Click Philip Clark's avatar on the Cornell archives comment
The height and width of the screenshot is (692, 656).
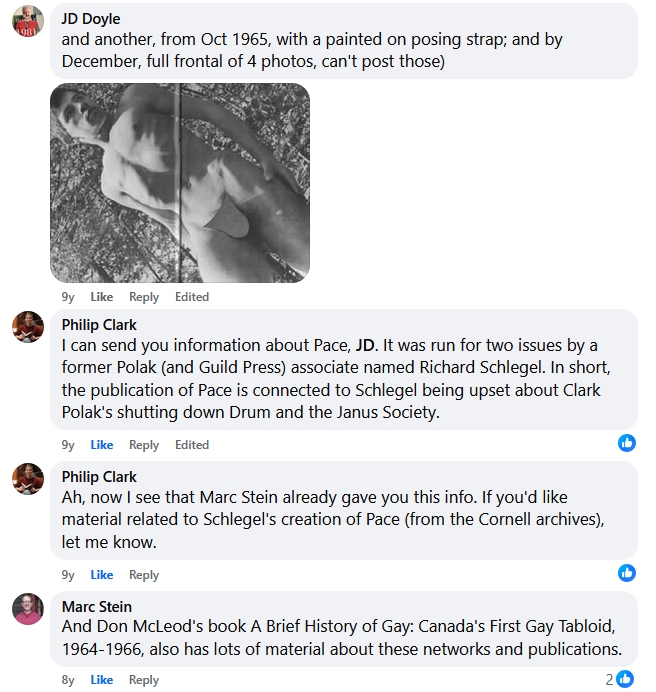click(x=28, y=479)
